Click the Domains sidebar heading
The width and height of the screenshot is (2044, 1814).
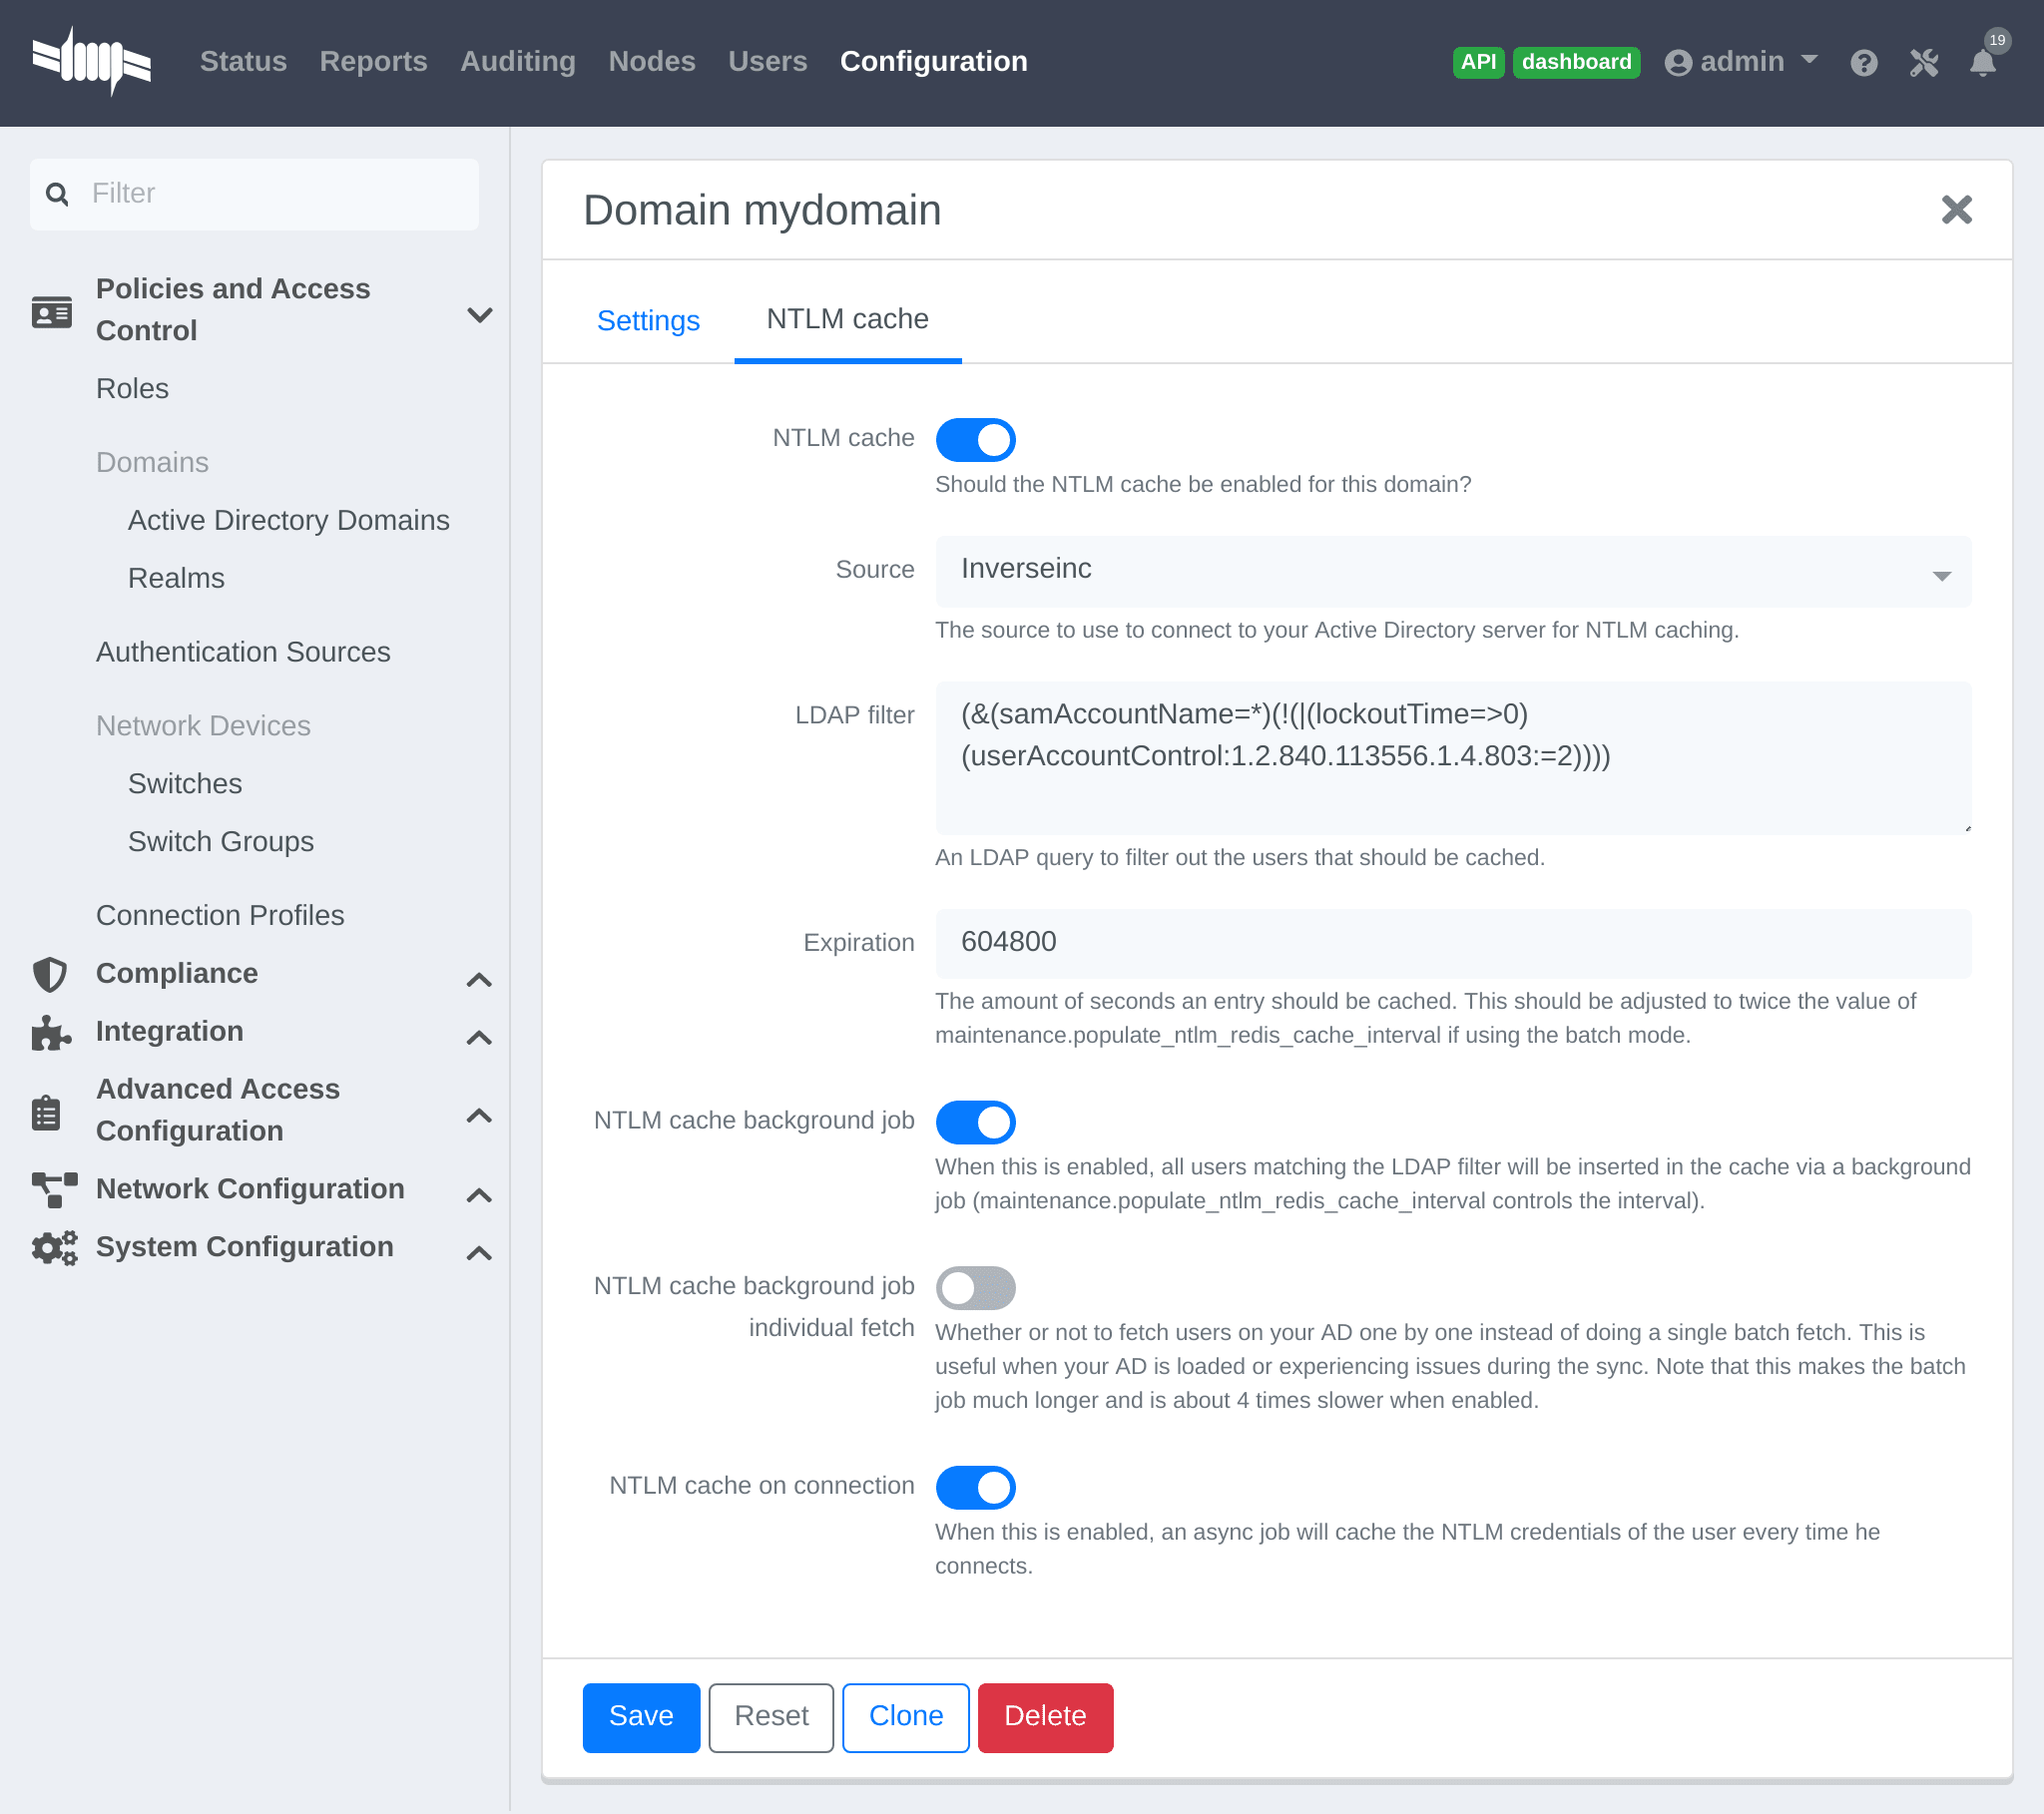152,463
